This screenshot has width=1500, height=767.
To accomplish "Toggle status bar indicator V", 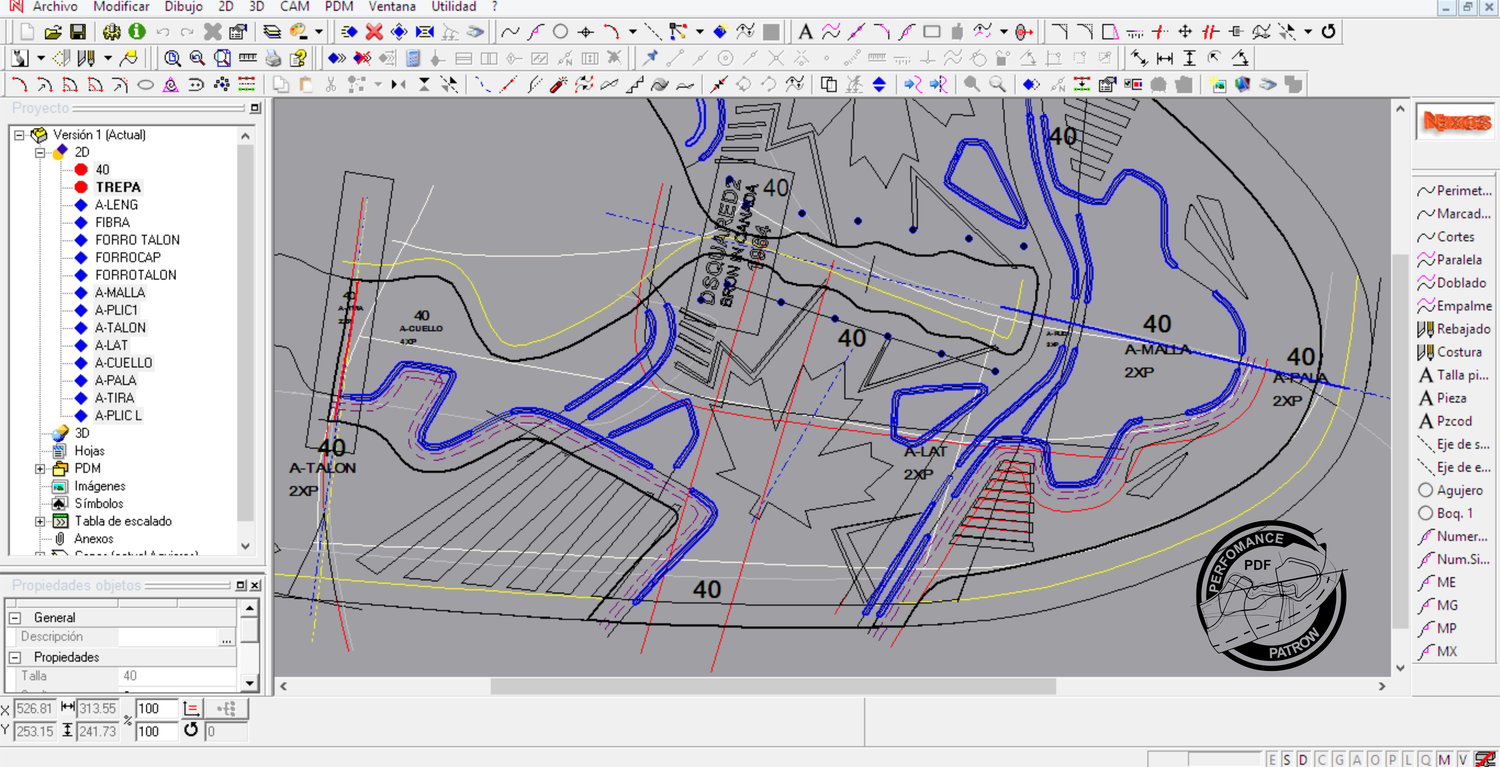I will coord(1461,759).
